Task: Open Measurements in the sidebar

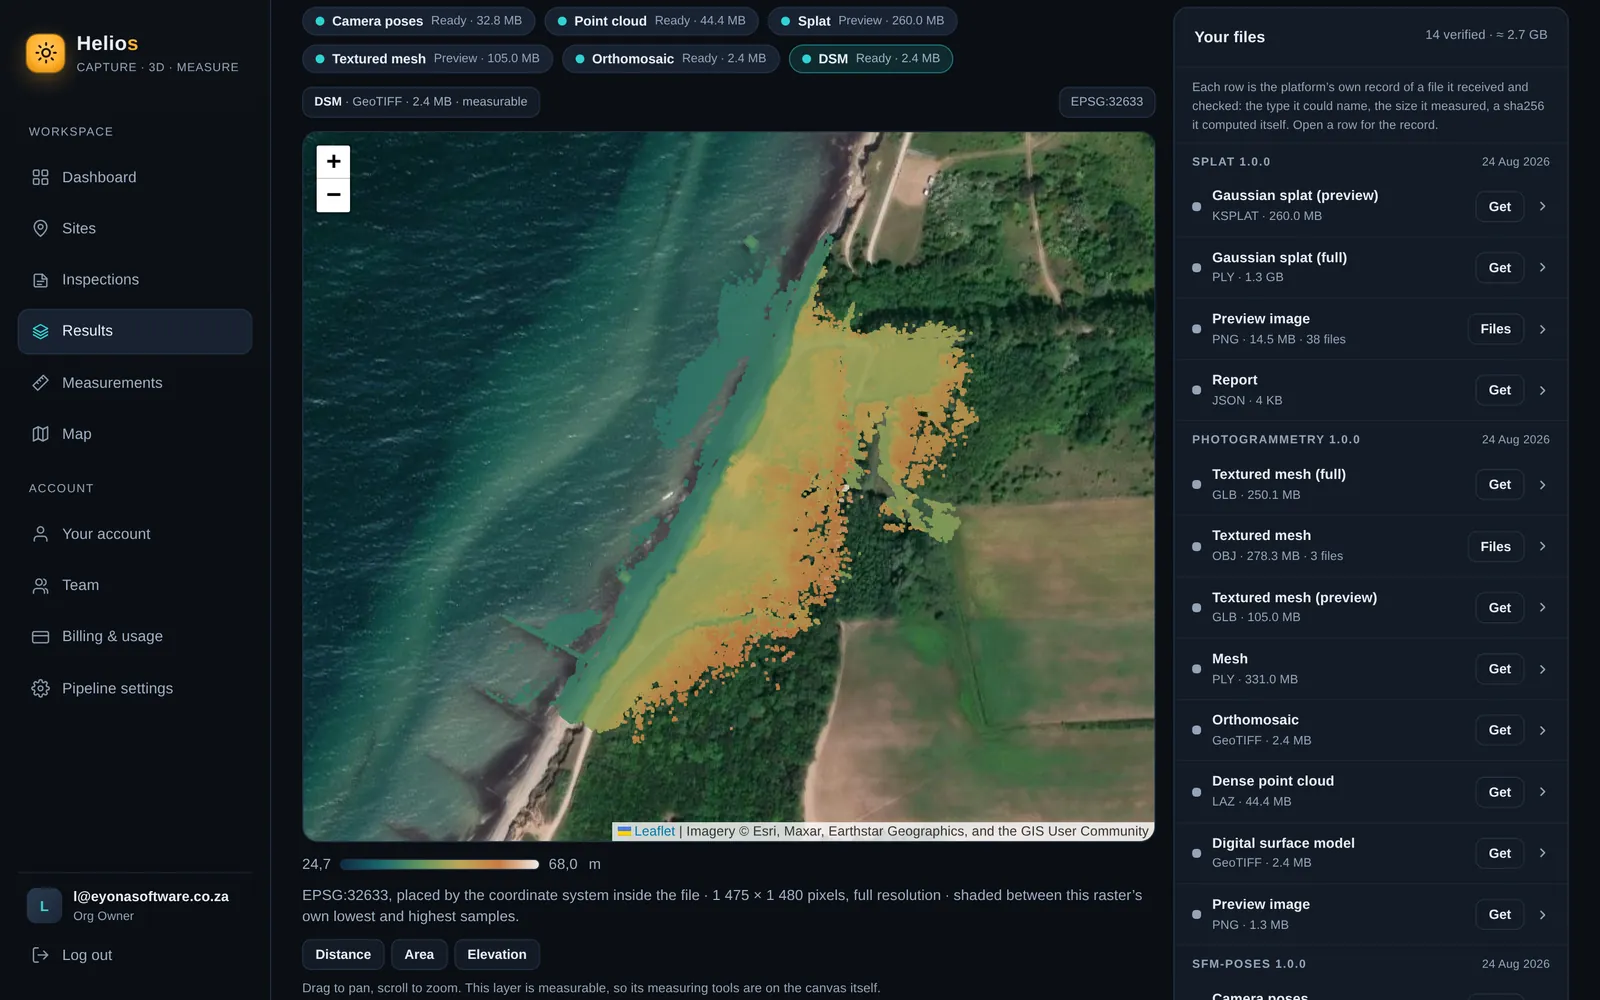Action: coord(135,383)
